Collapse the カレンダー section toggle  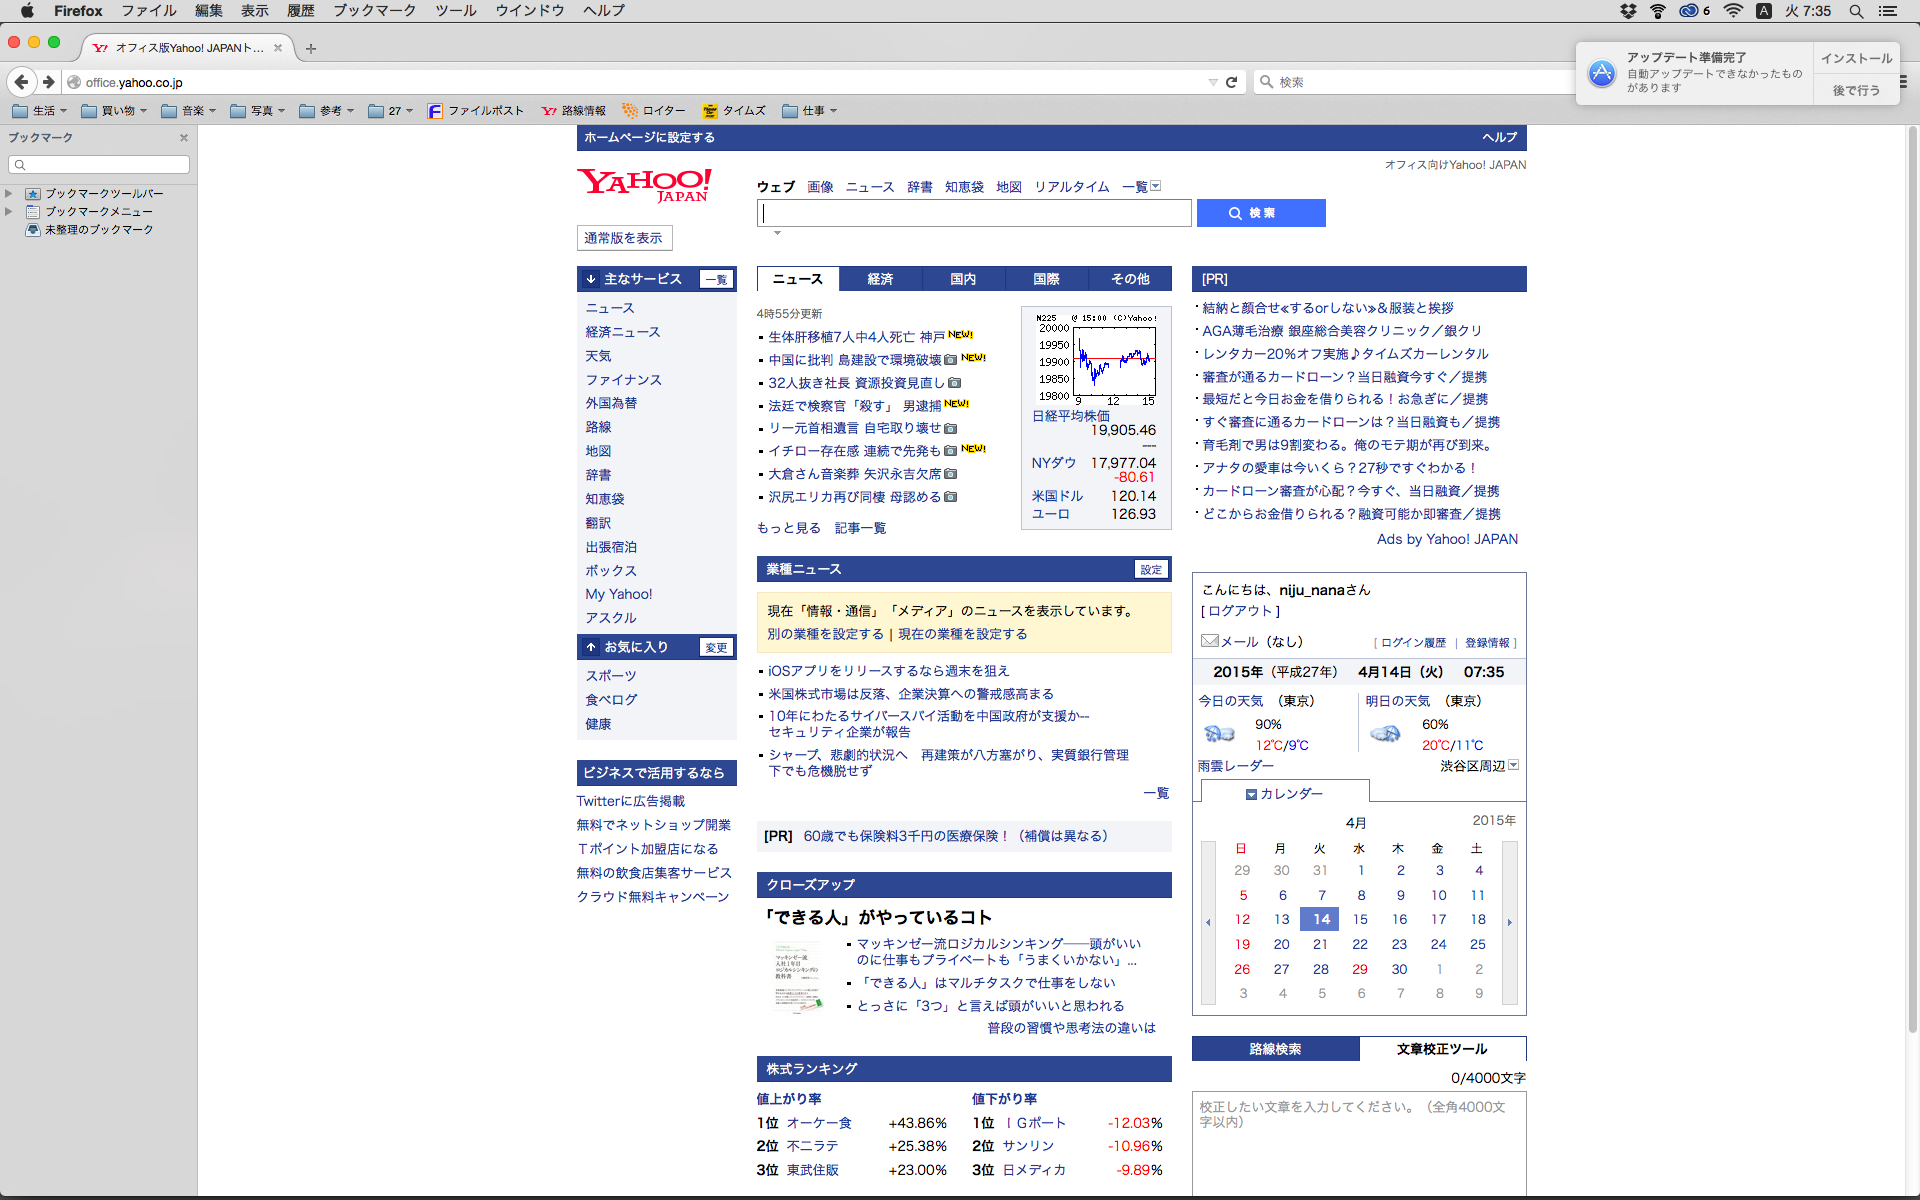click(x=1251, y=794)
